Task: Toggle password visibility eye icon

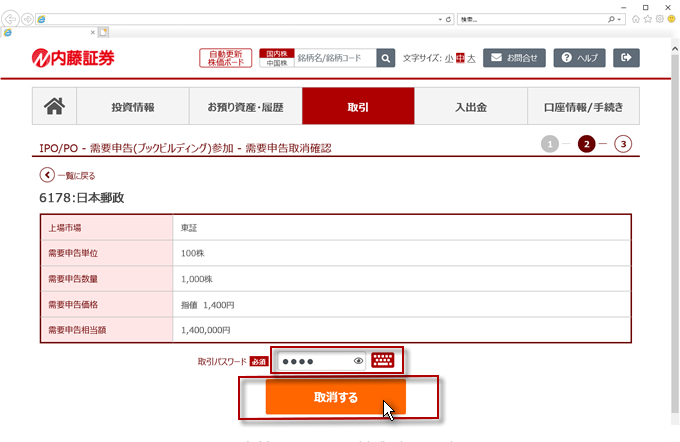Action: [x=358, y=361]
